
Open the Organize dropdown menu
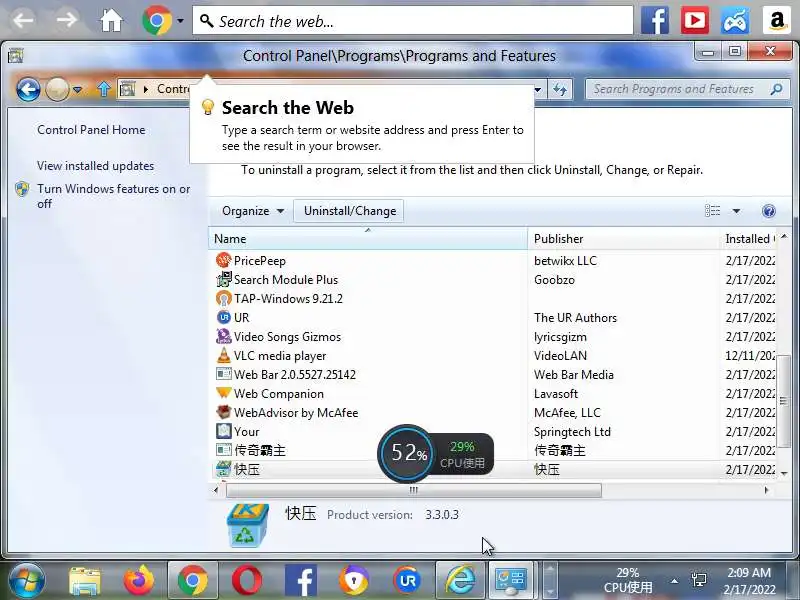(x=253, y=211)
